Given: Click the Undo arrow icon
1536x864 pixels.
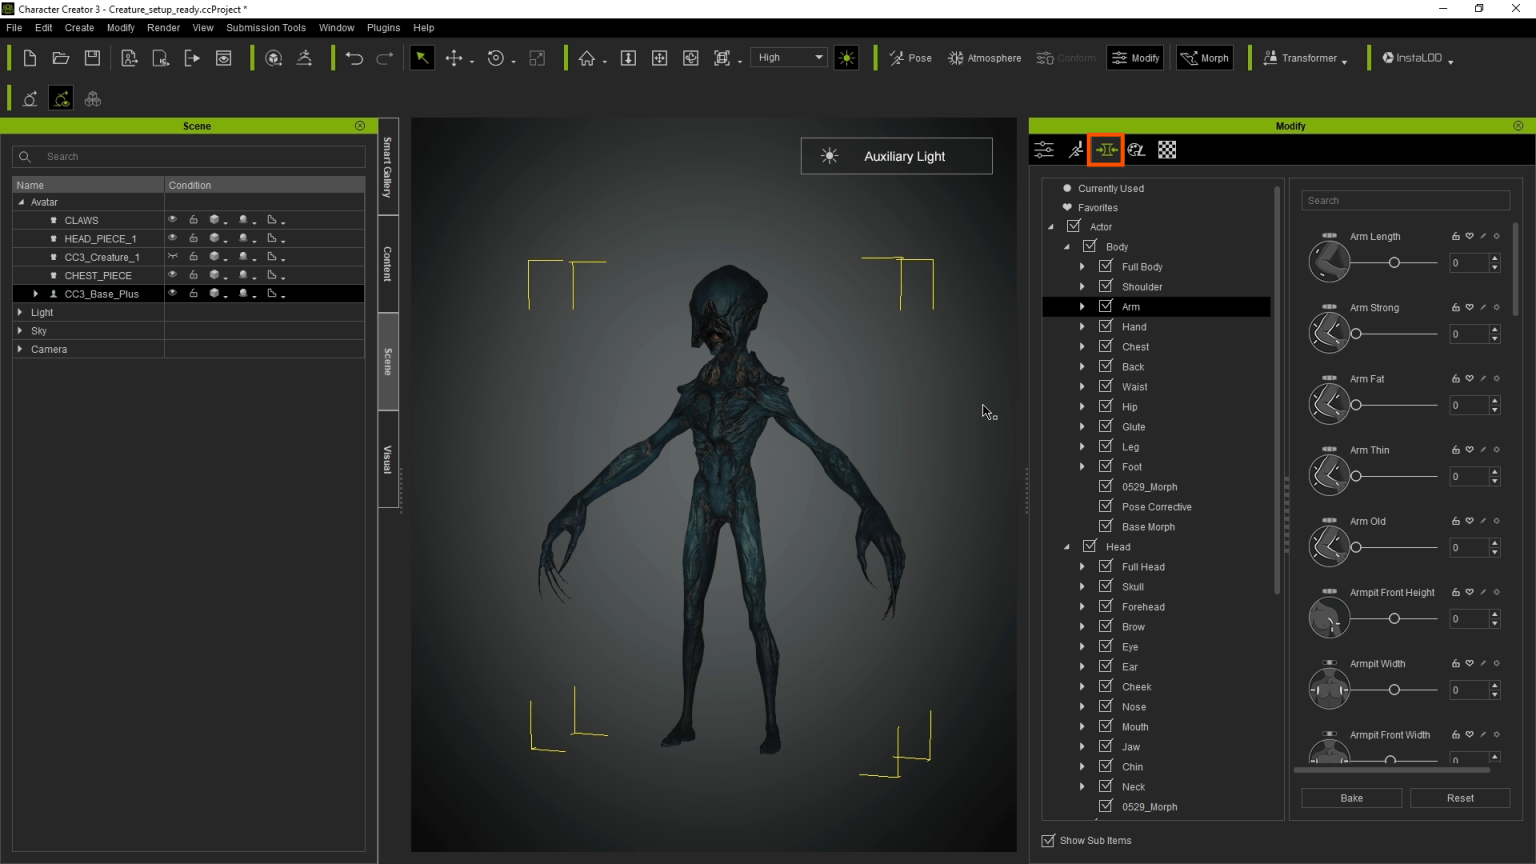Looking at the screenshot, I should [354, 58].
